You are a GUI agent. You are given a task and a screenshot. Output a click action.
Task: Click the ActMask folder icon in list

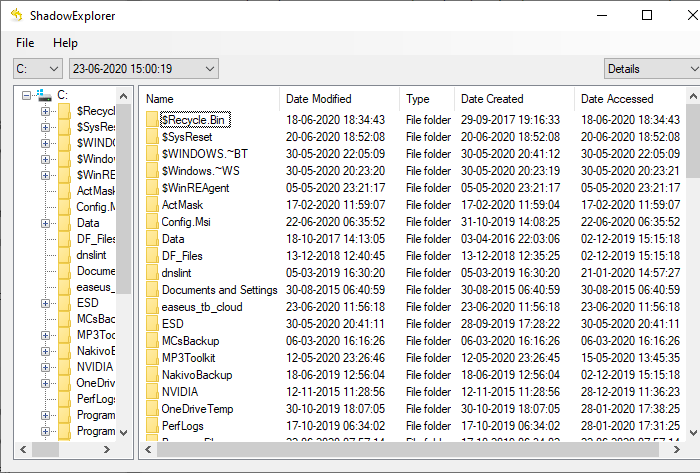pos(152,204)
